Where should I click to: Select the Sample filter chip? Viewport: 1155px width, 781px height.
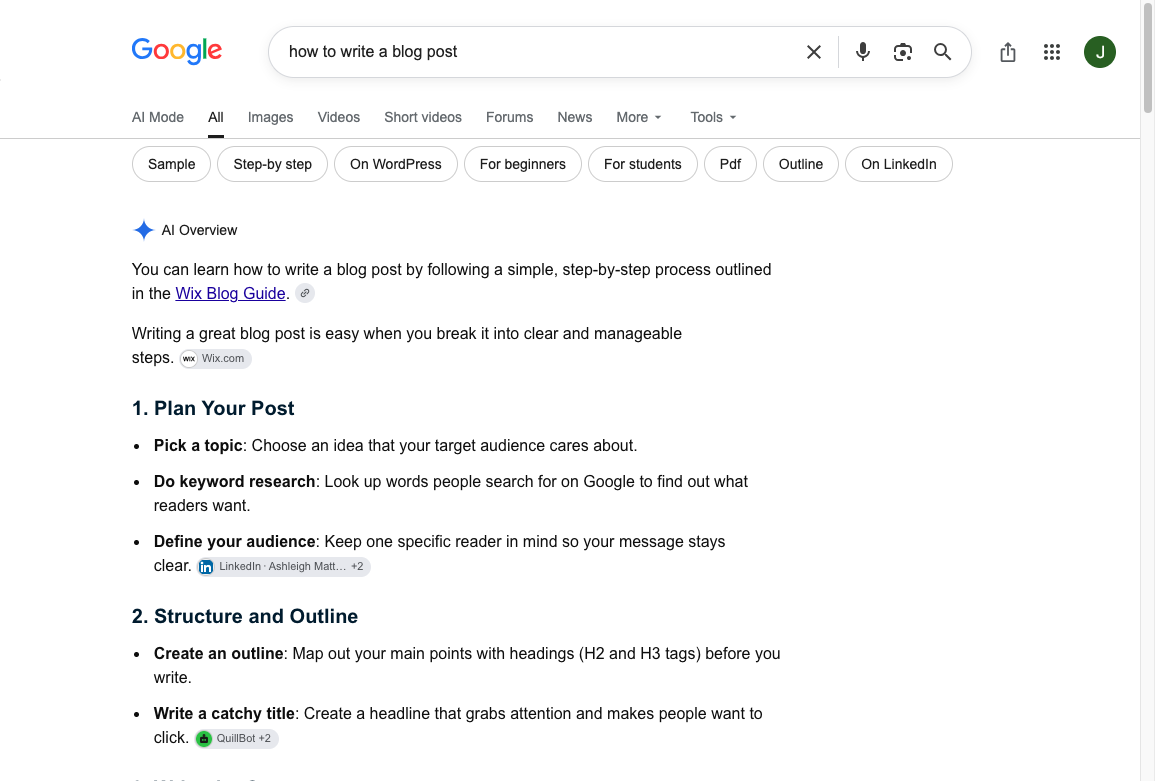pos(172,164)
